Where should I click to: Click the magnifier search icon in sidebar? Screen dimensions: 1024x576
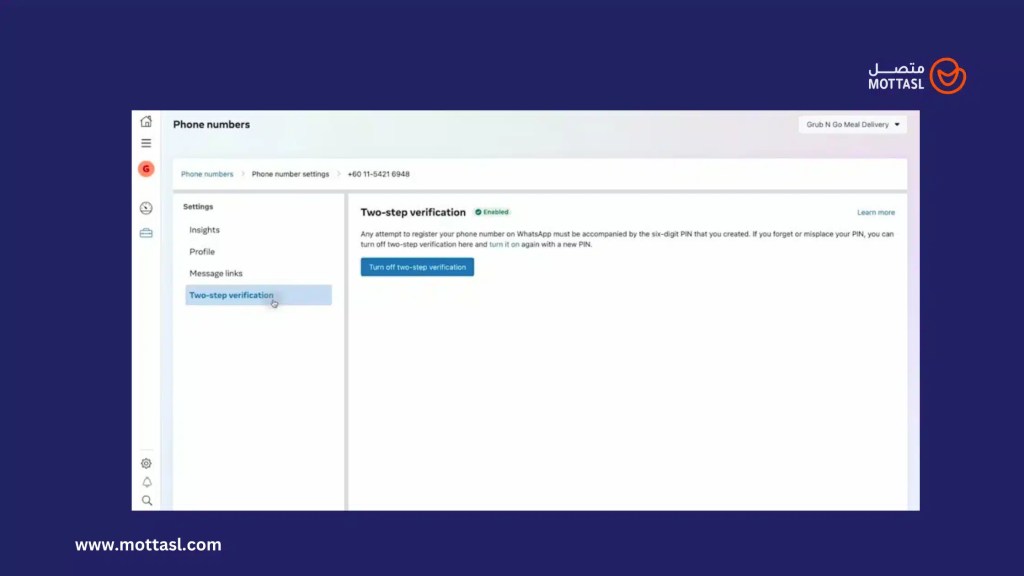coord(146,500)
